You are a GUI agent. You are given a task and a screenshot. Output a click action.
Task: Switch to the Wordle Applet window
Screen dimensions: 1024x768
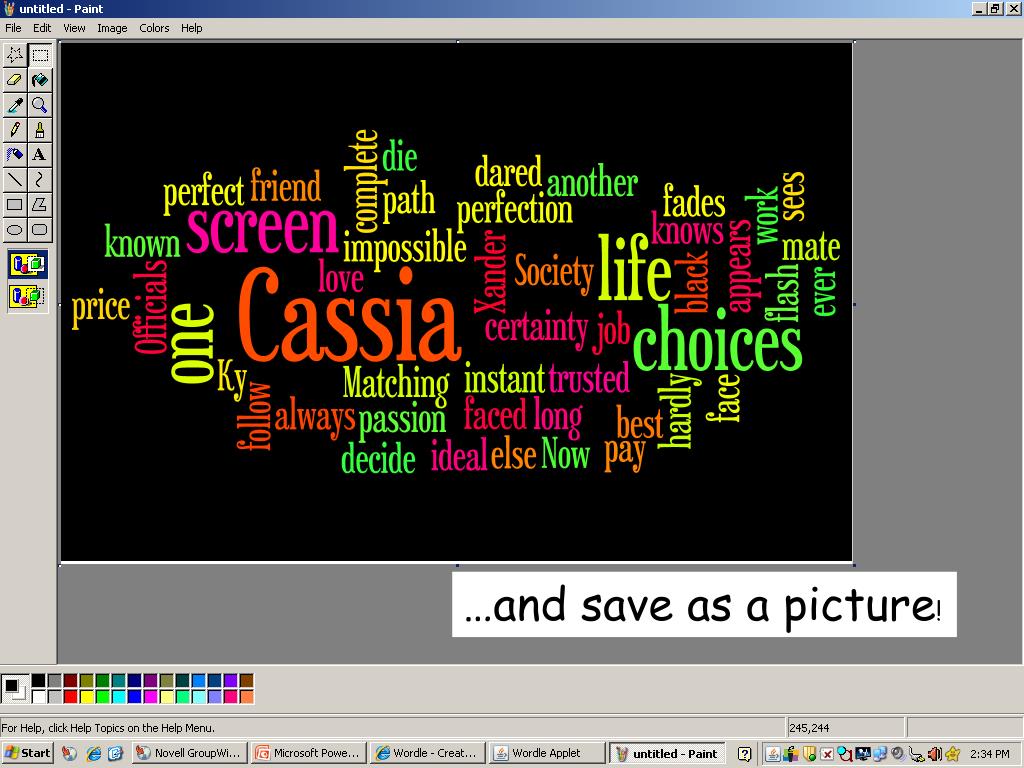[x=547, y=753]
